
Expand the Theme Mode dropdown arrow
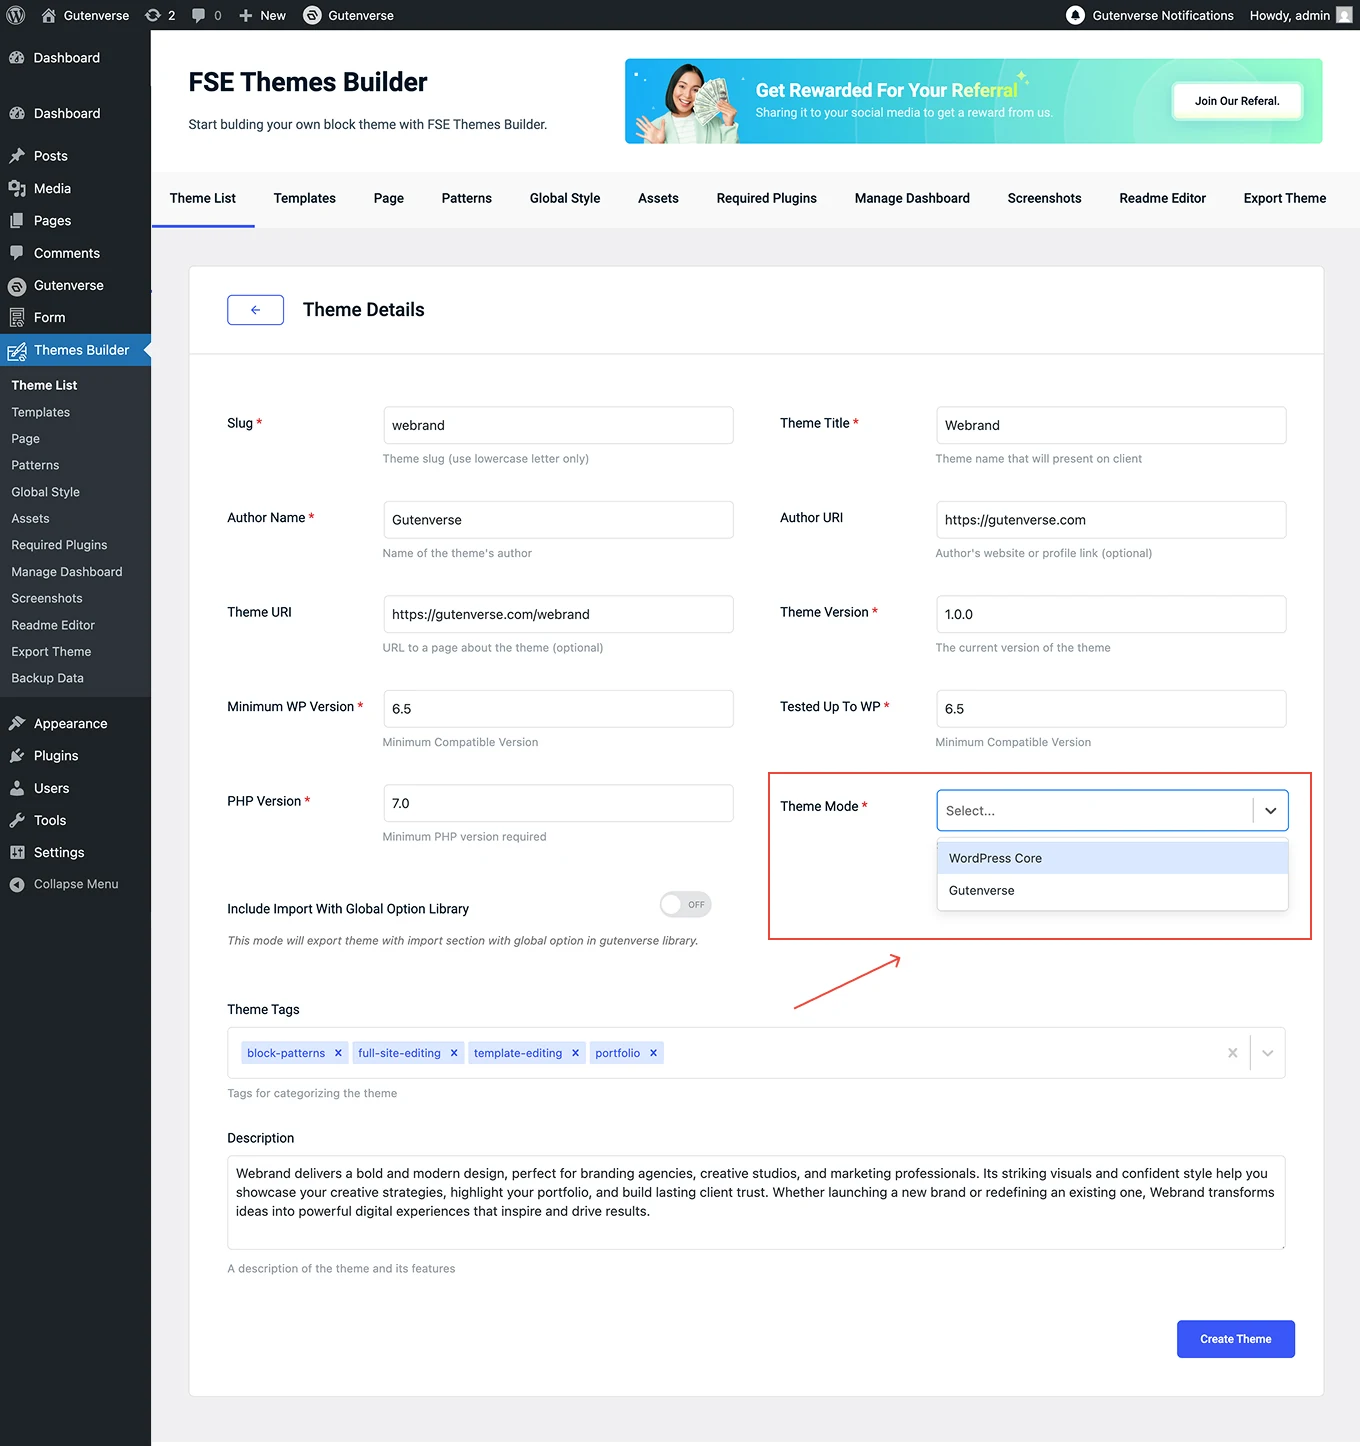point(1270,811)
